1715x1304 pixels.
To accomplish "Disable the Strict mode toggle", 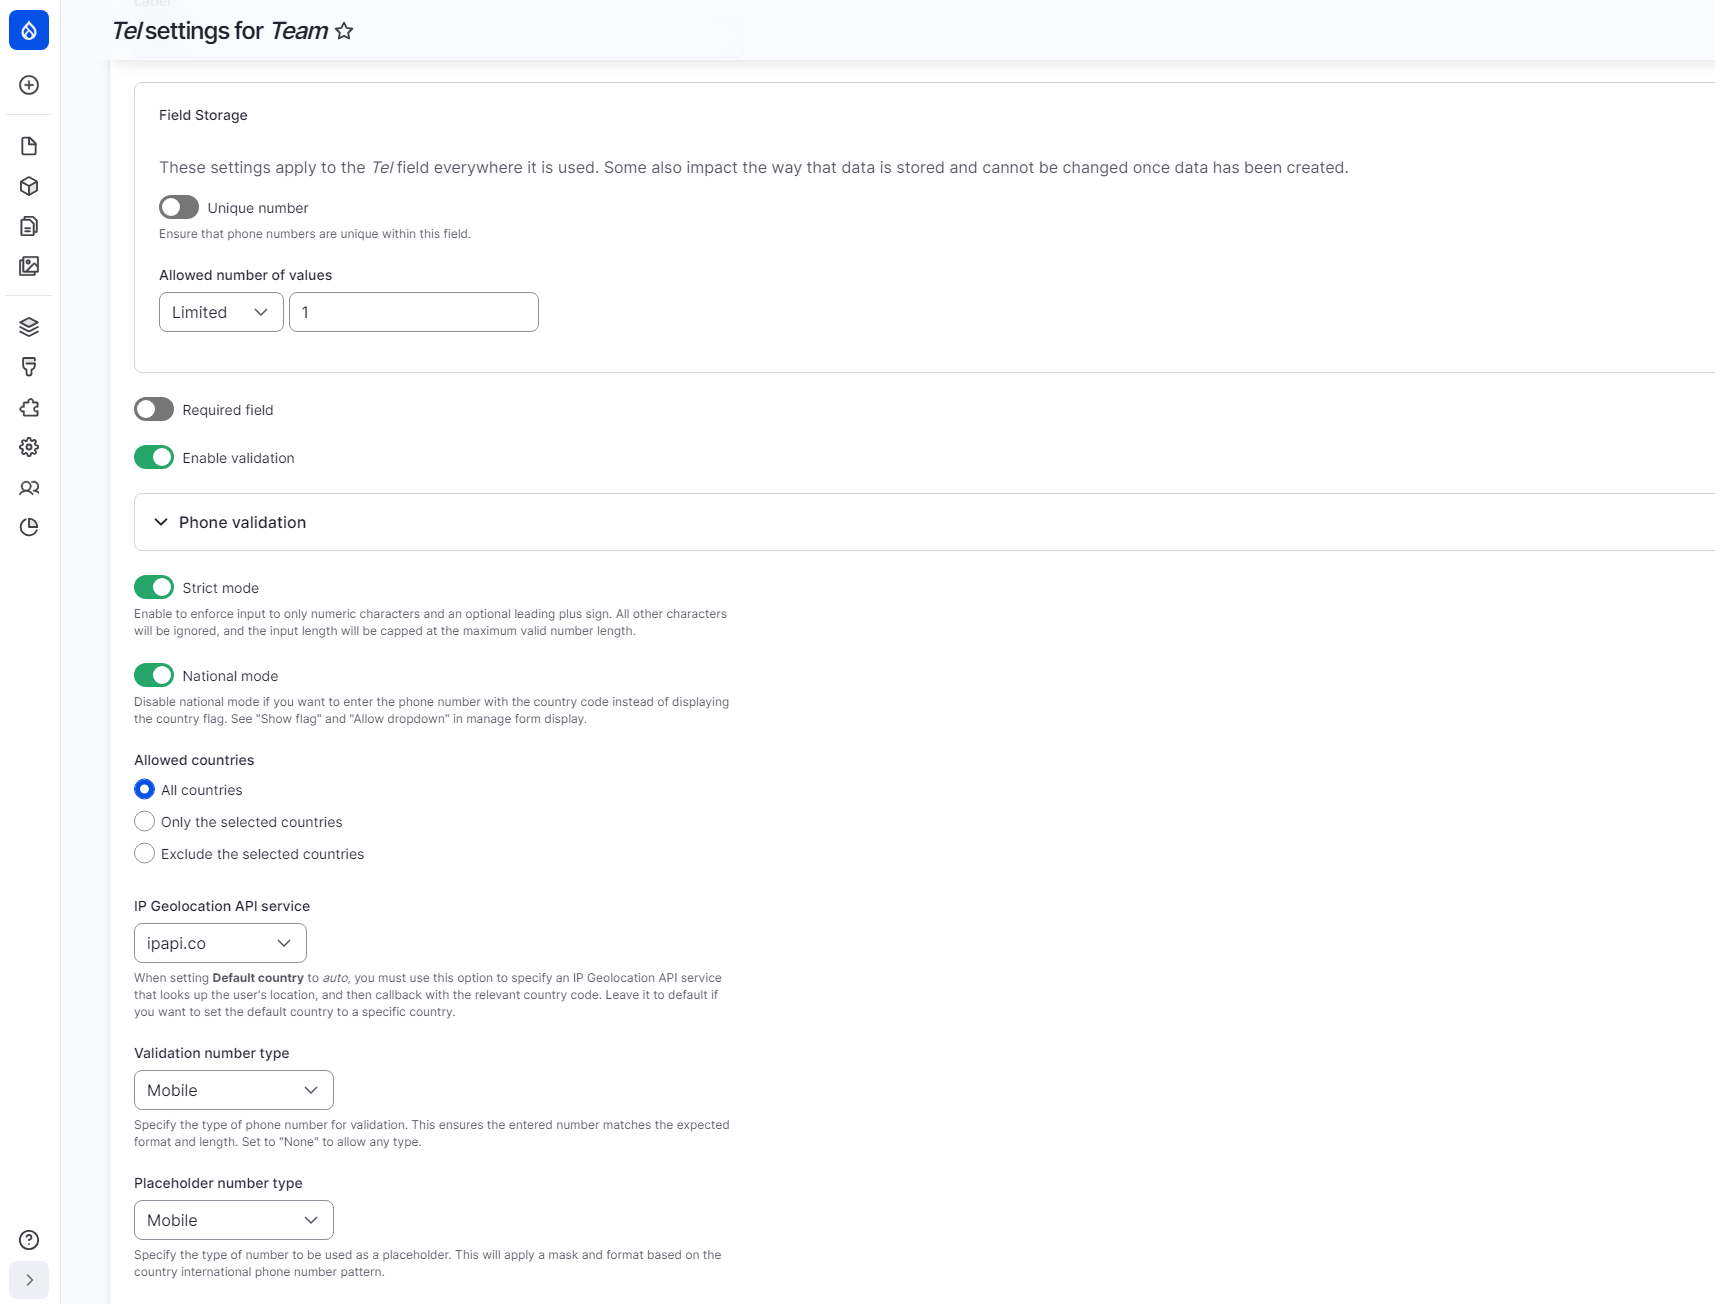I will click(x=154, y=587).
